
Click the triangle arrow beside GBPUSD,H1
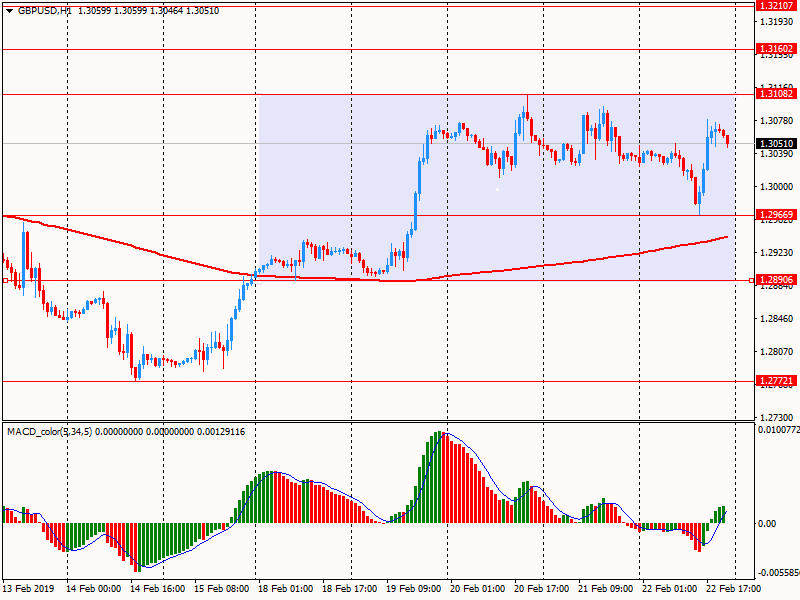(x=9, y=10)
